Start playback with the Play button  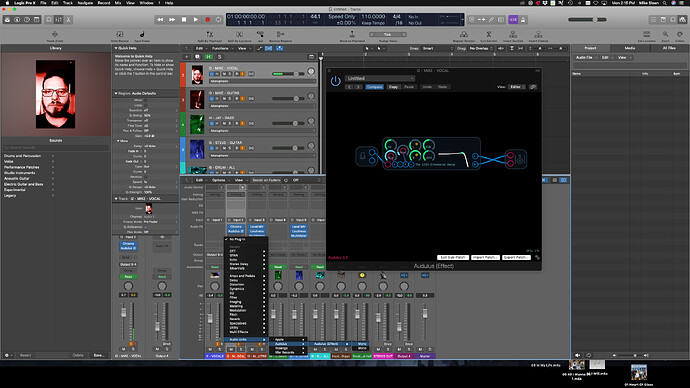(196, 19)
